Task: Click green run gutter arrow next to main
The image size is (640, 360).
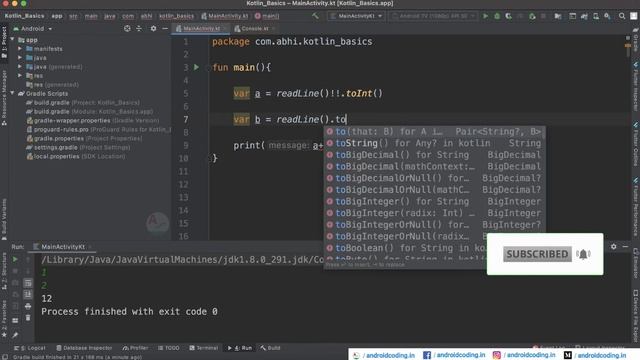Action: 196,67
